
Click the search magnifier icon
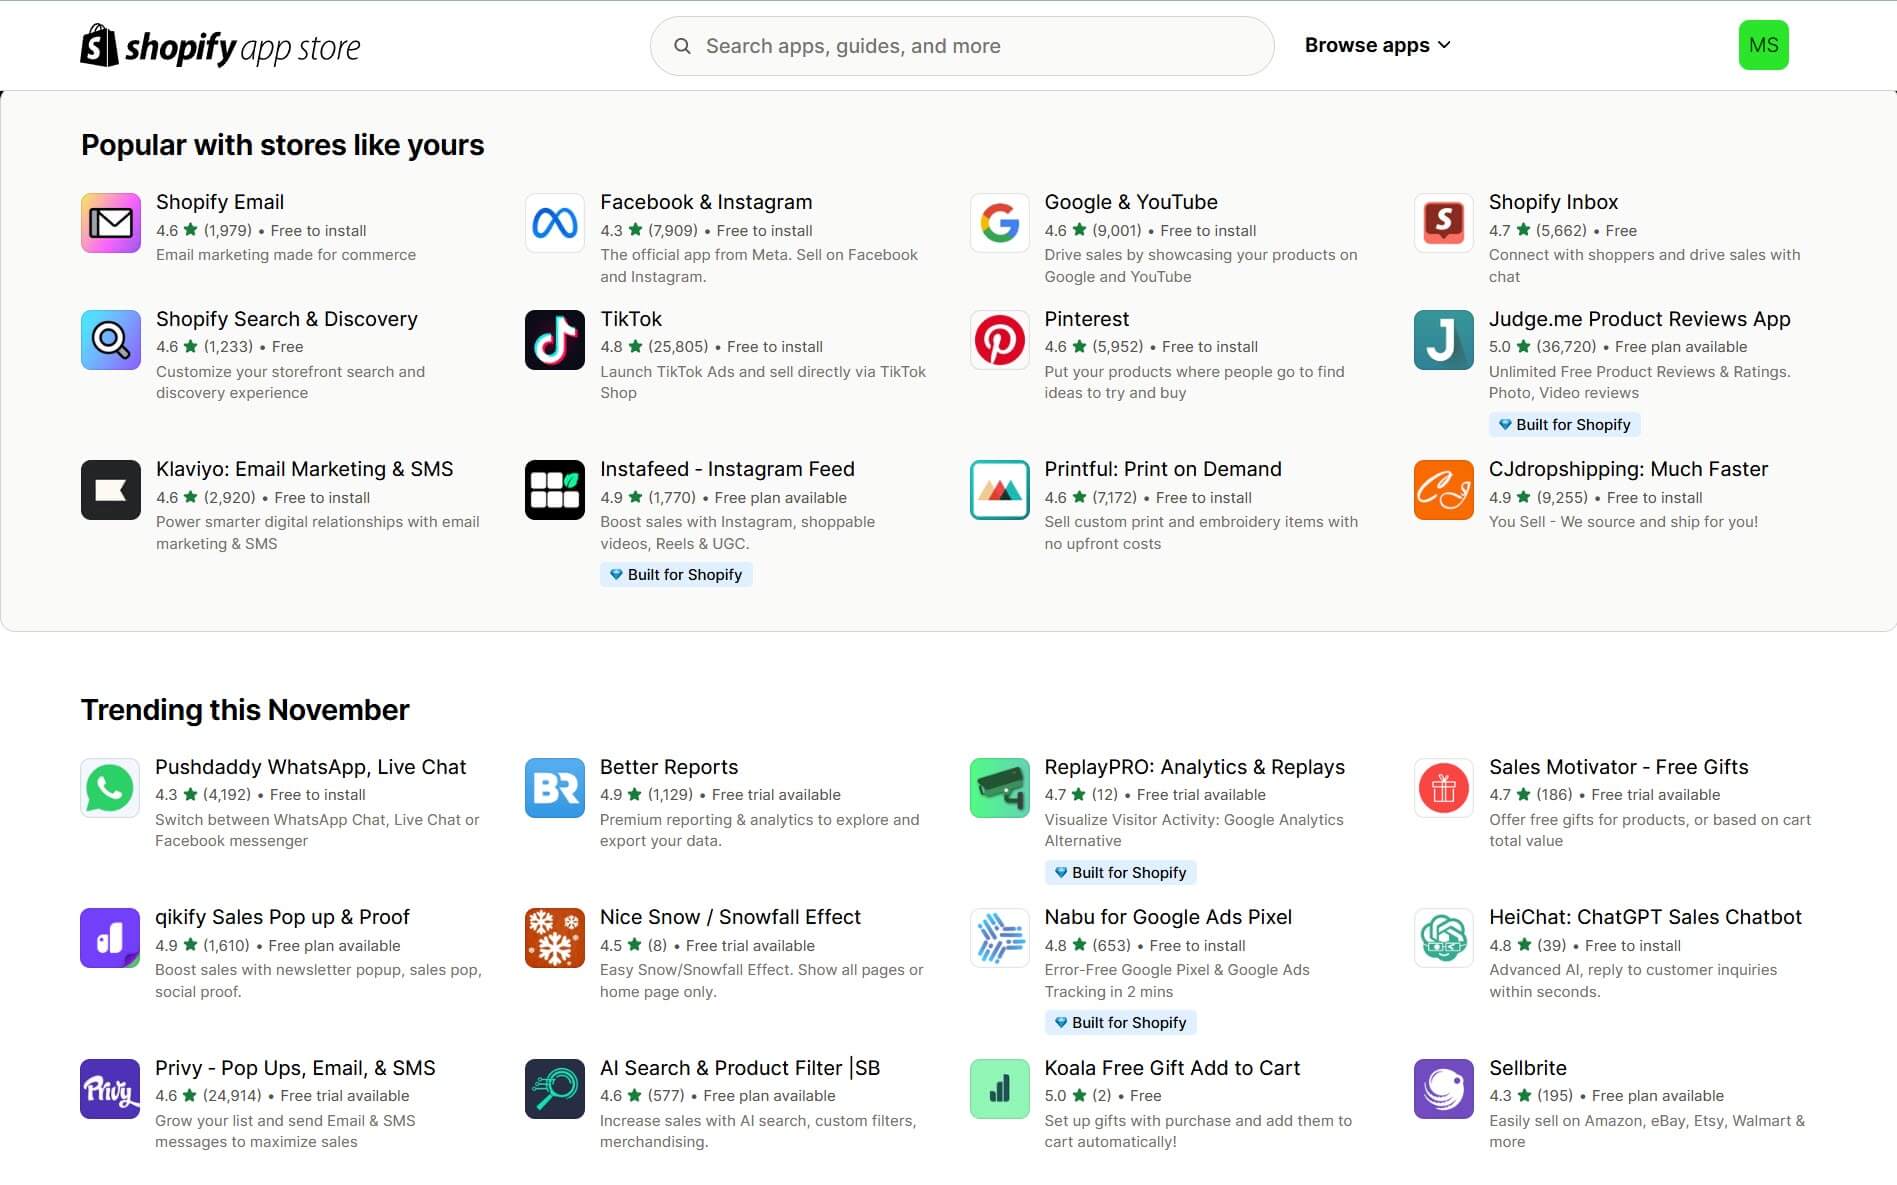[682, 46]
